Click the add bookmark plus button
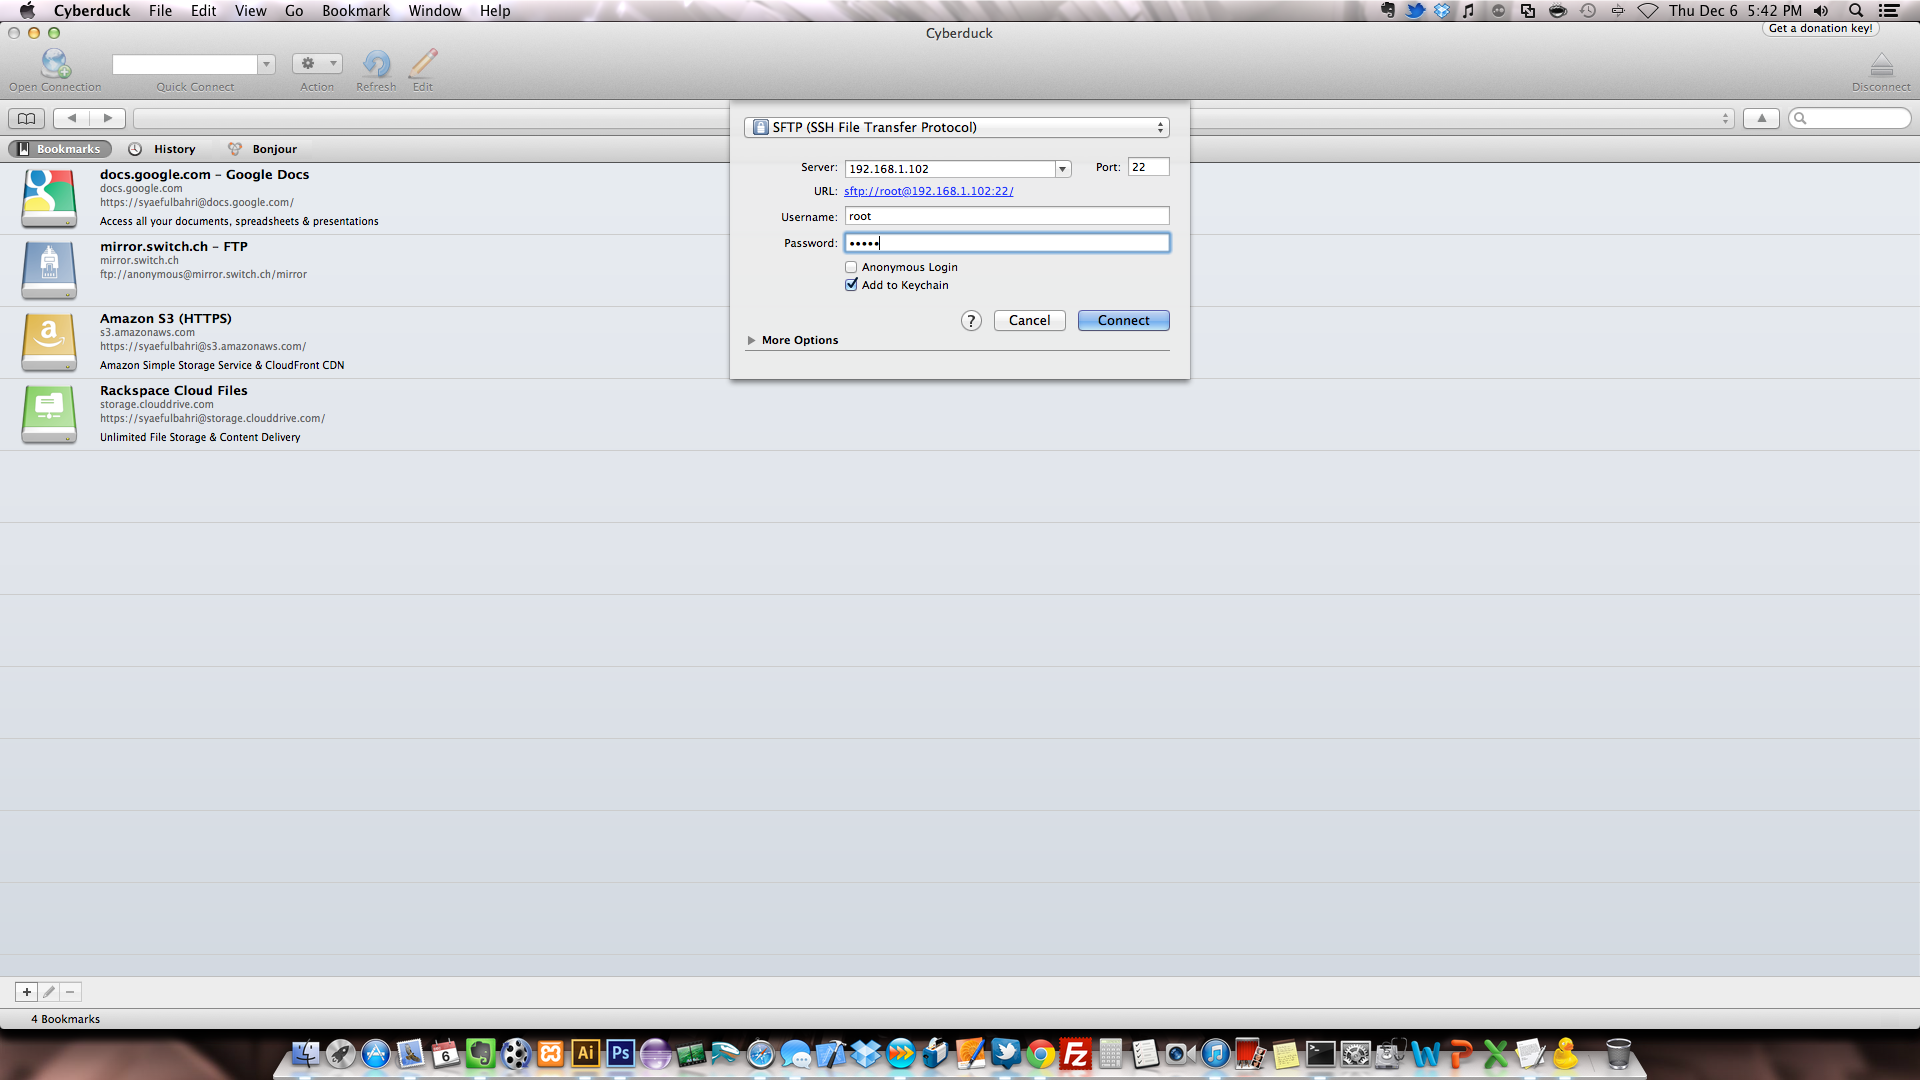This screenshot has height=1080, width=1920. [x=26, y=992]
